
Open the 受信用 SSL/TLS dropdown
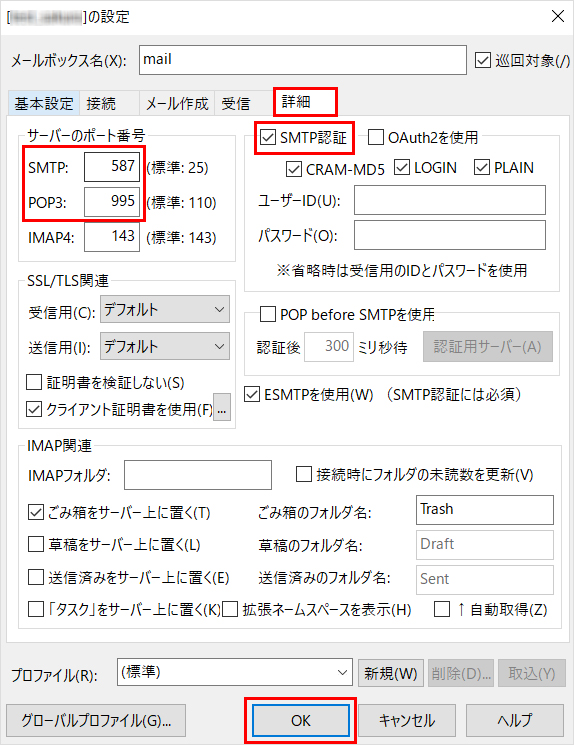tap(165, 309)
